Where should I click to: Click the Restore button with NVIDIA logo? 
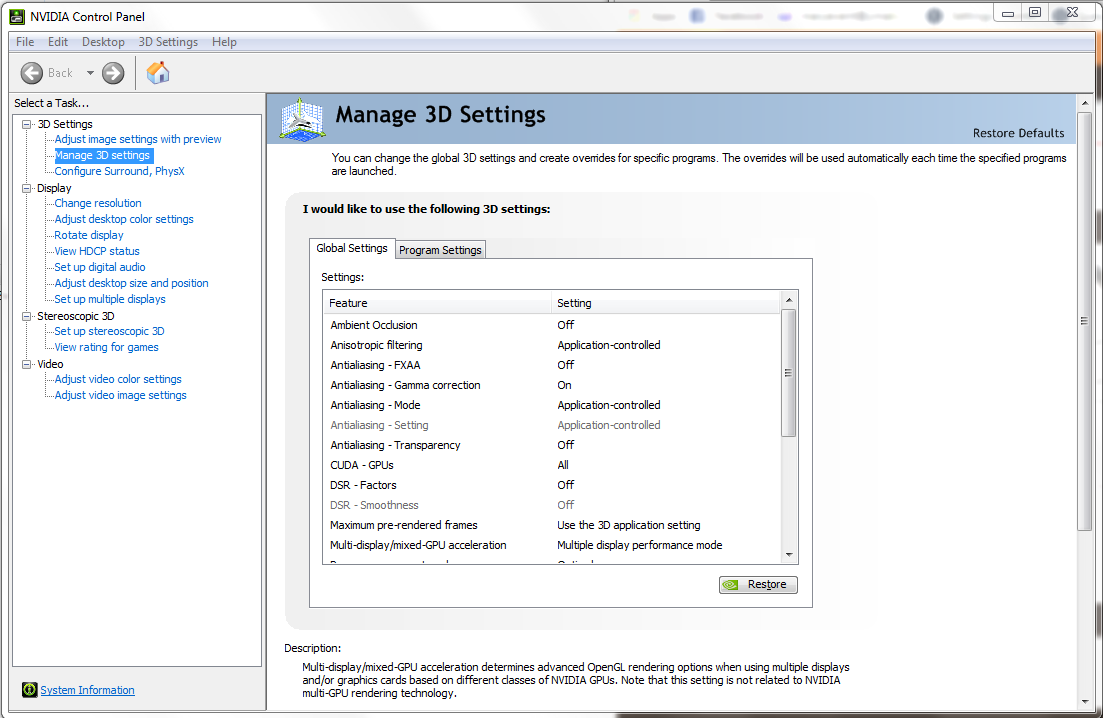[x=758, y=585]
